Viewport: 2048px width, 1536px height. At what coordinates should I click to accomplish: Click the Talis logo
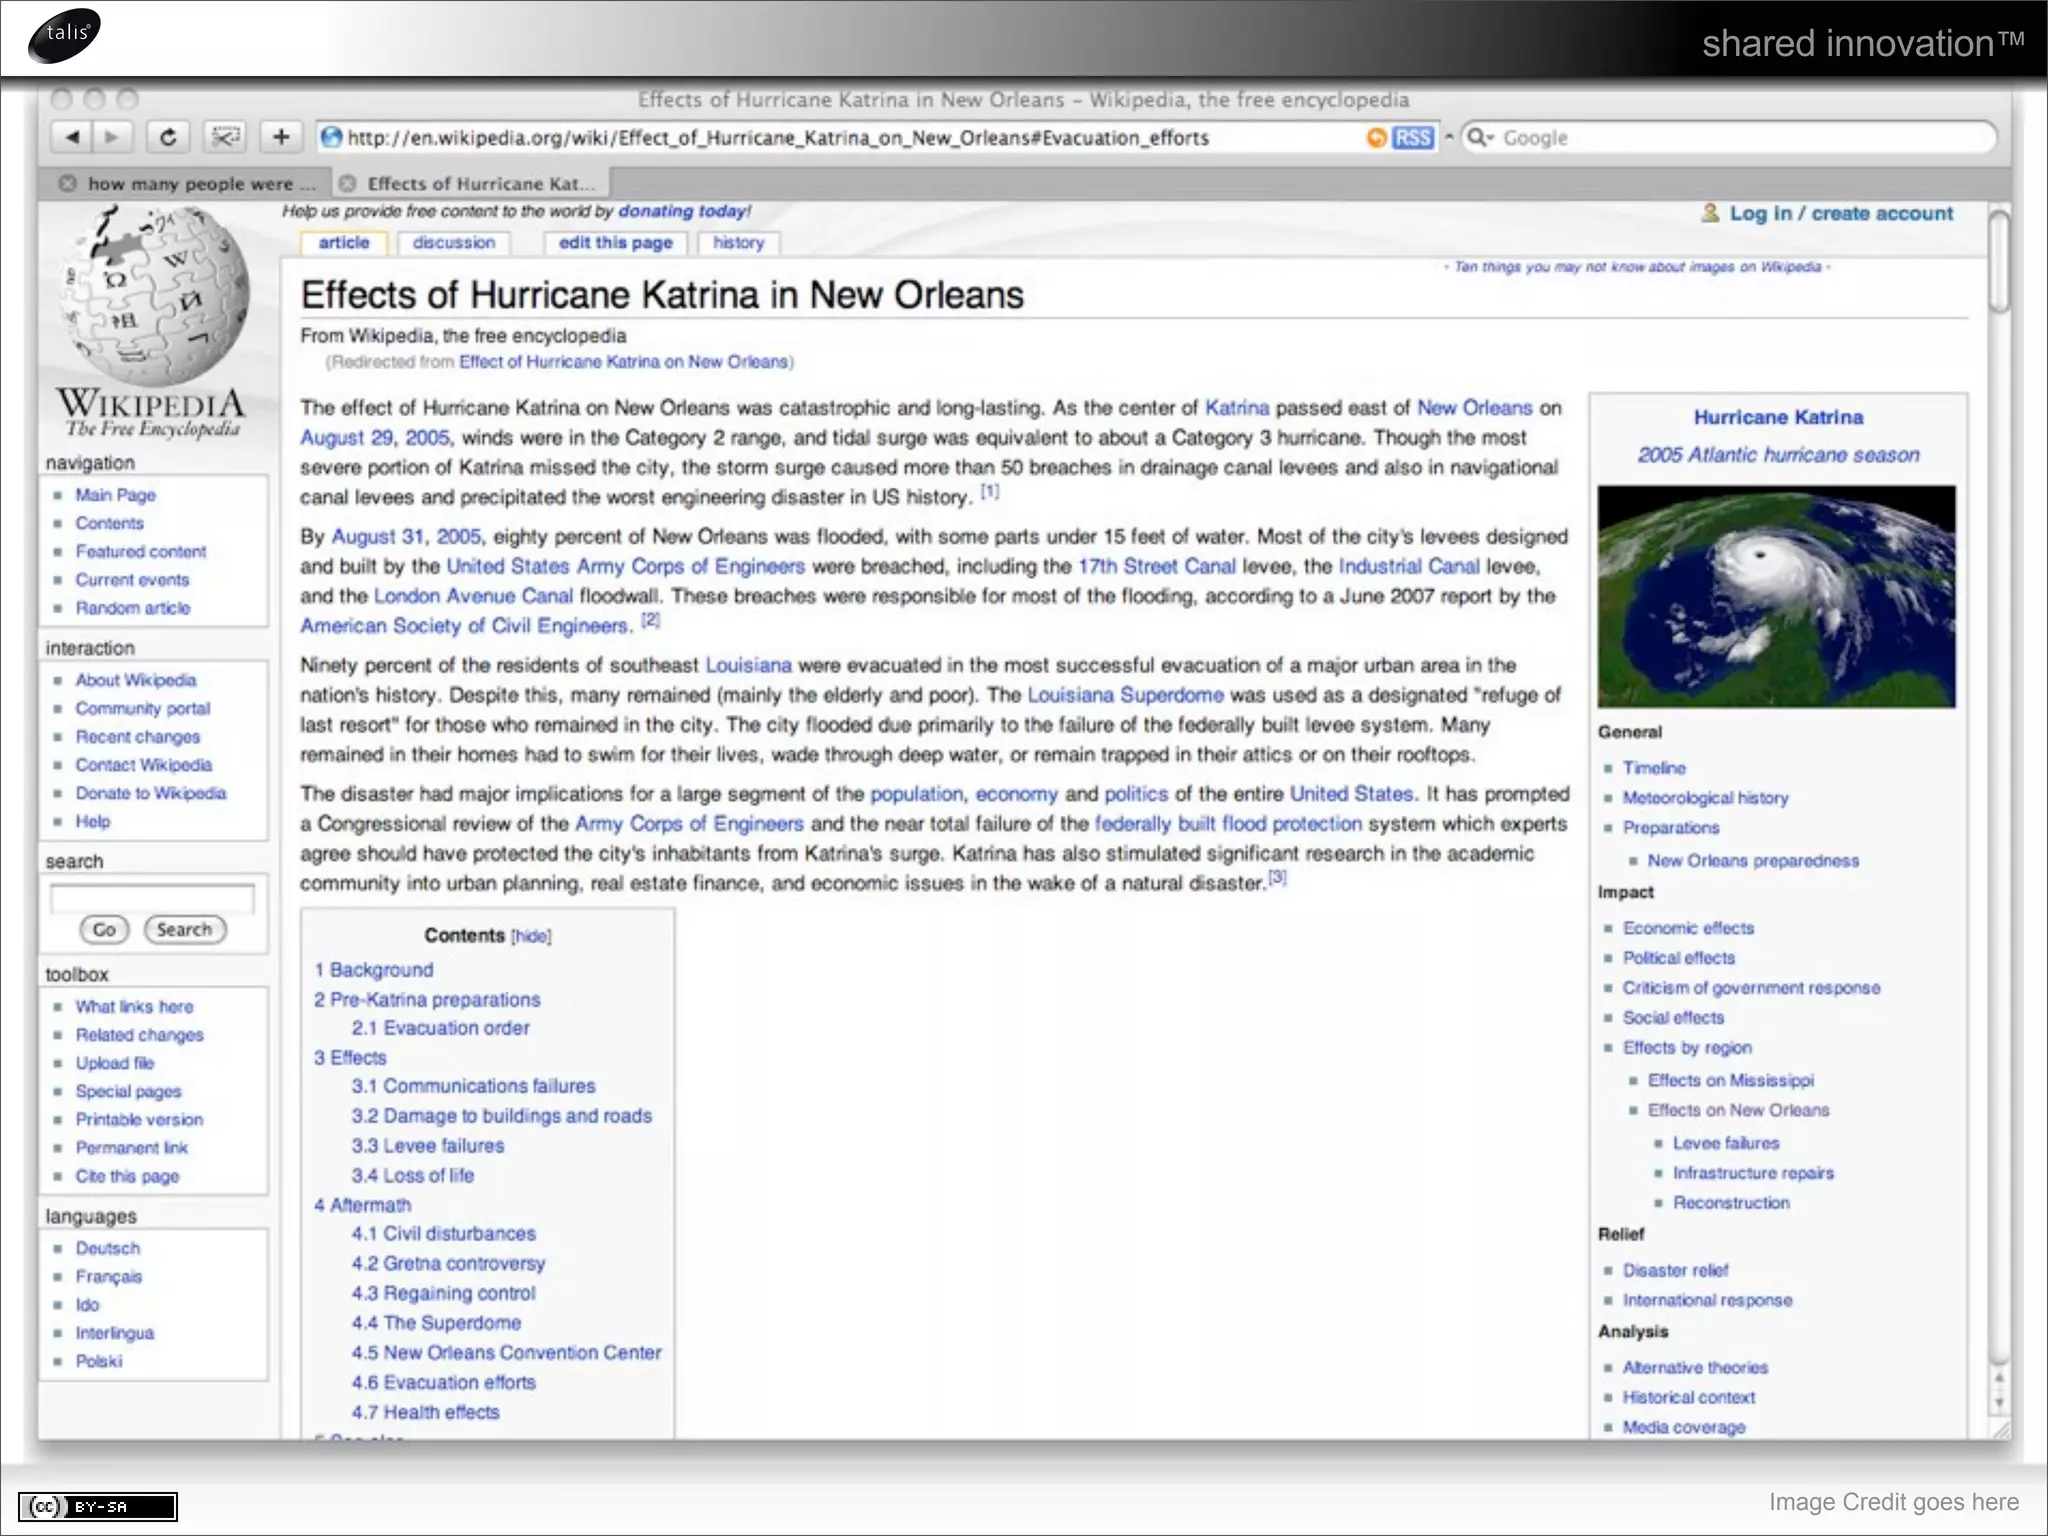coord(65,36)
